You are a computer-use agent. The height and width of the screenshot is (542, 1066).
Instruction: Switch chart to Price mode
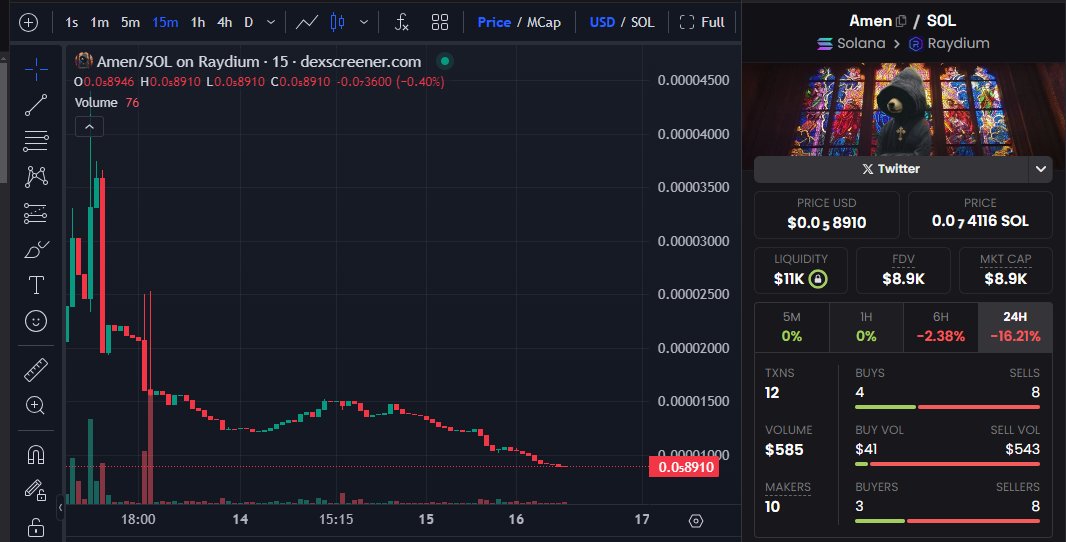tap(494, 22)
